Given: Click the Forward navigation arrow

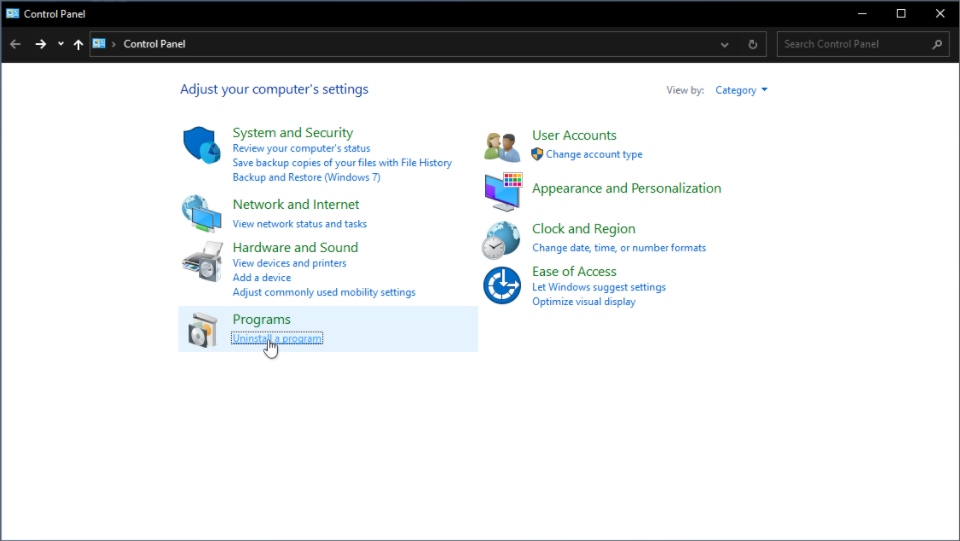Looking at the screenshot, I should [x=40, y=44].
